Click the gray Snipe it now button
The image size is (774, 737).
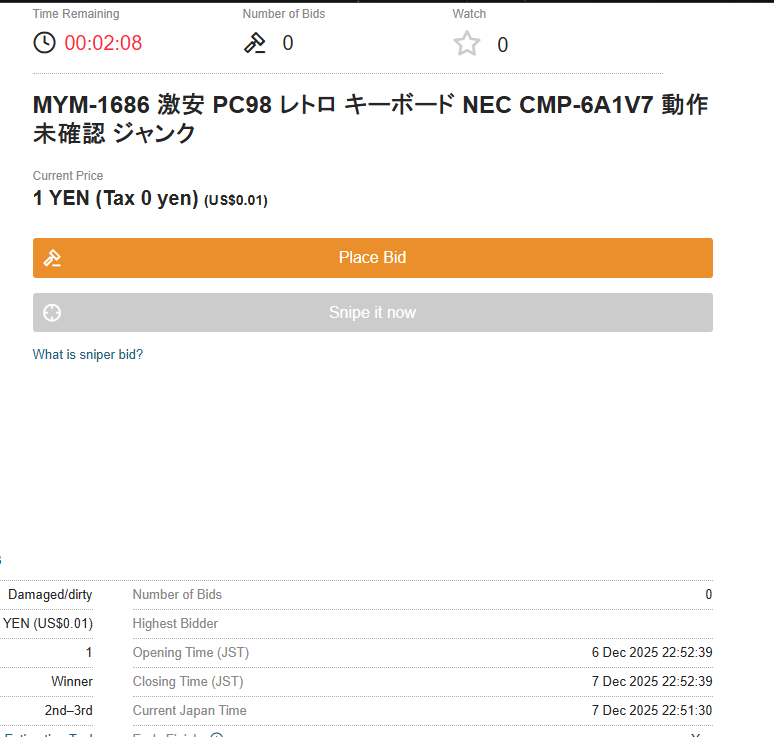pyautogui.click(x=373, y=312)
